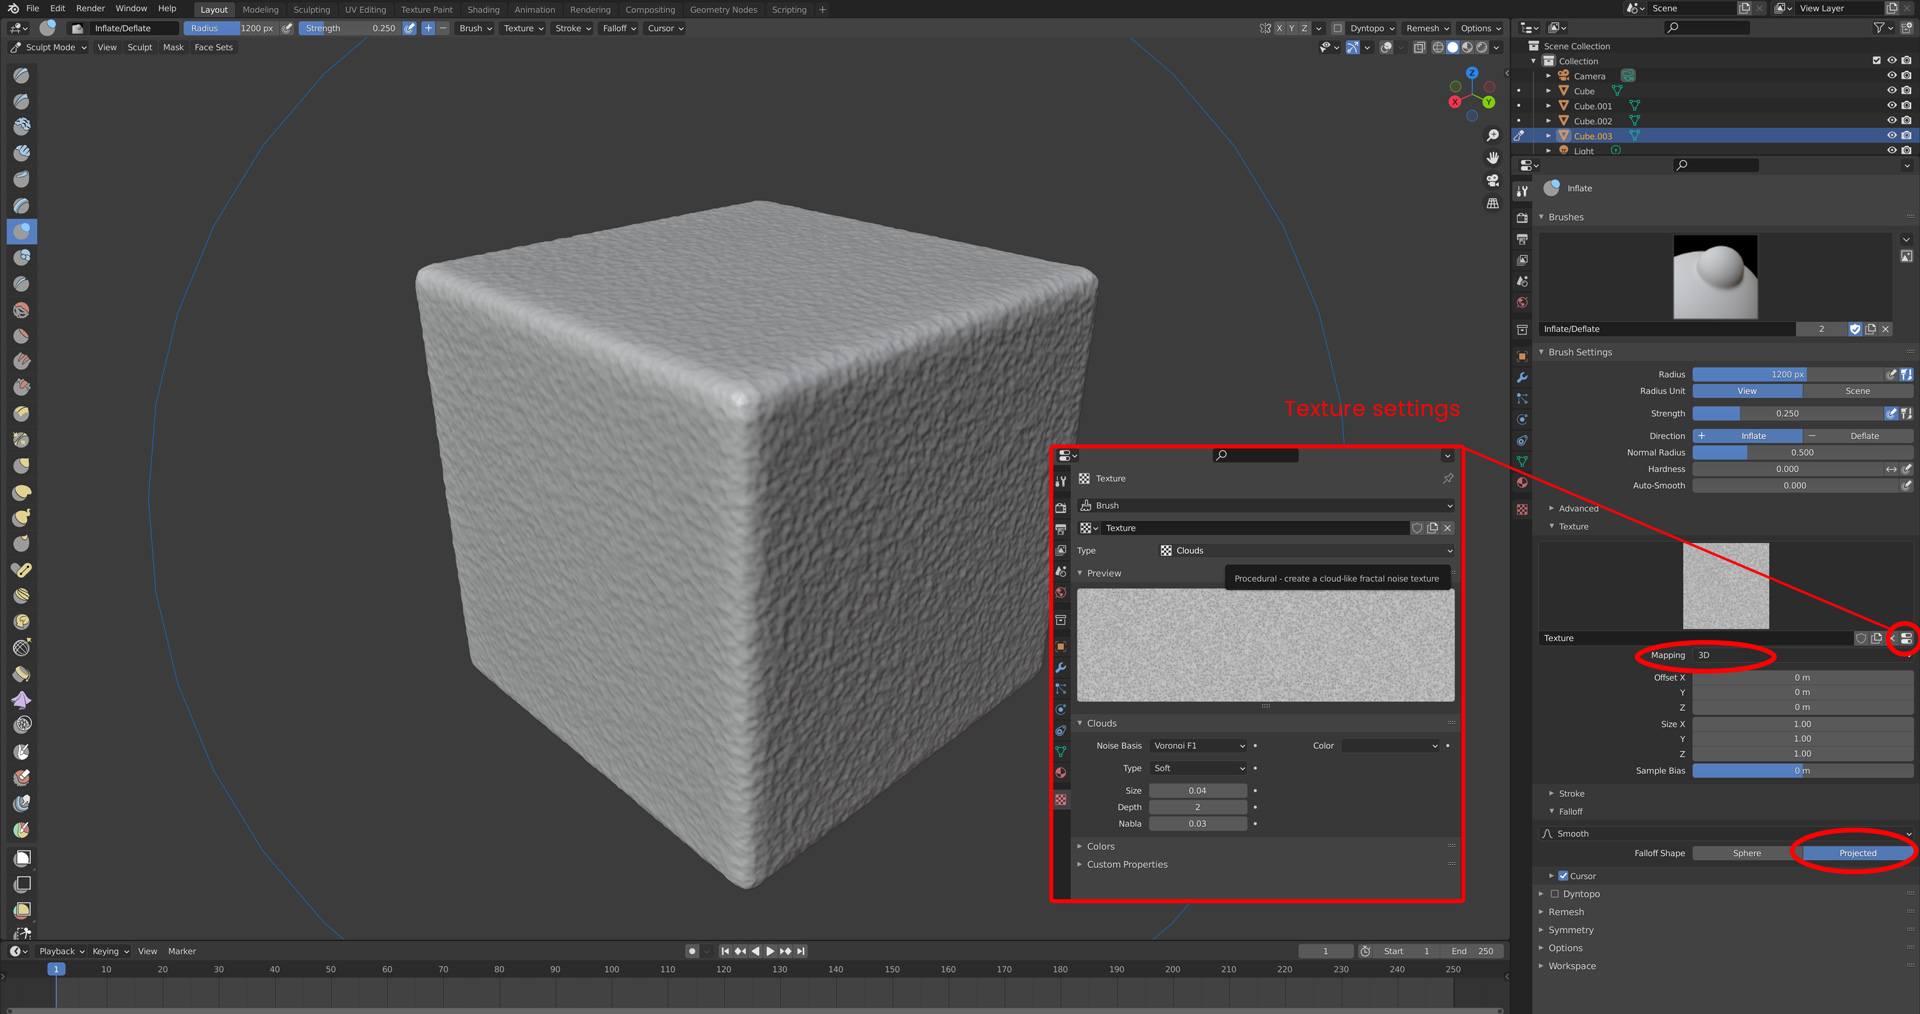Disable Cube.002 in renders via camera toggle
1920x1014 pixels.
coord(1906,120)
